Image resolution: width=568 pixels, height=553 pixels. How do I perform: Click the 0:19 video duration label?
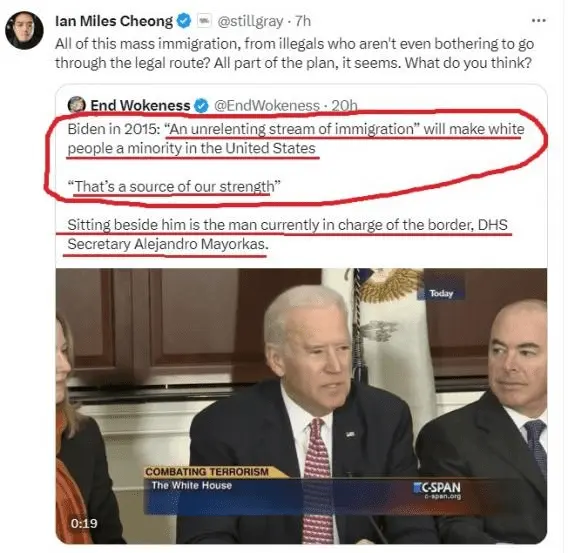click(x=84, y=523)
